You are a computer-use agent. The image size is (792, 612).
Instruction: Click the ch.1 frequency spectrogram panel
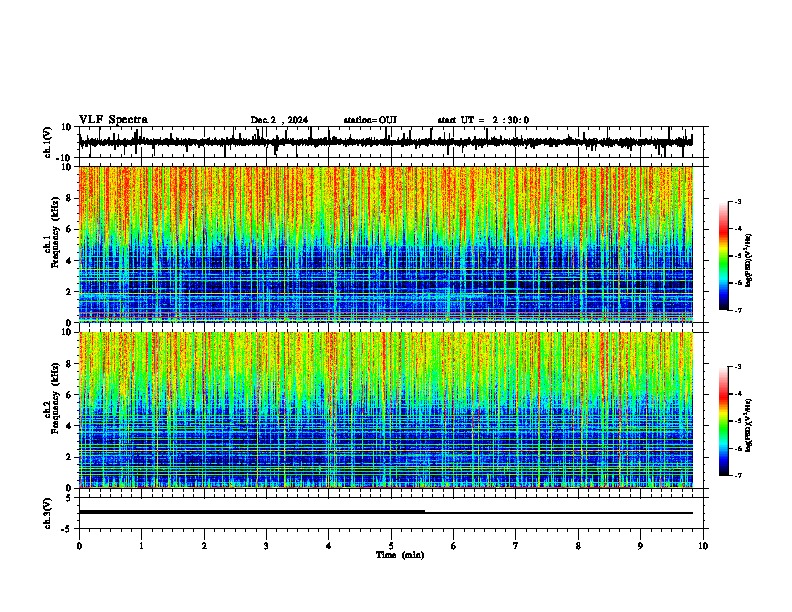386,244
